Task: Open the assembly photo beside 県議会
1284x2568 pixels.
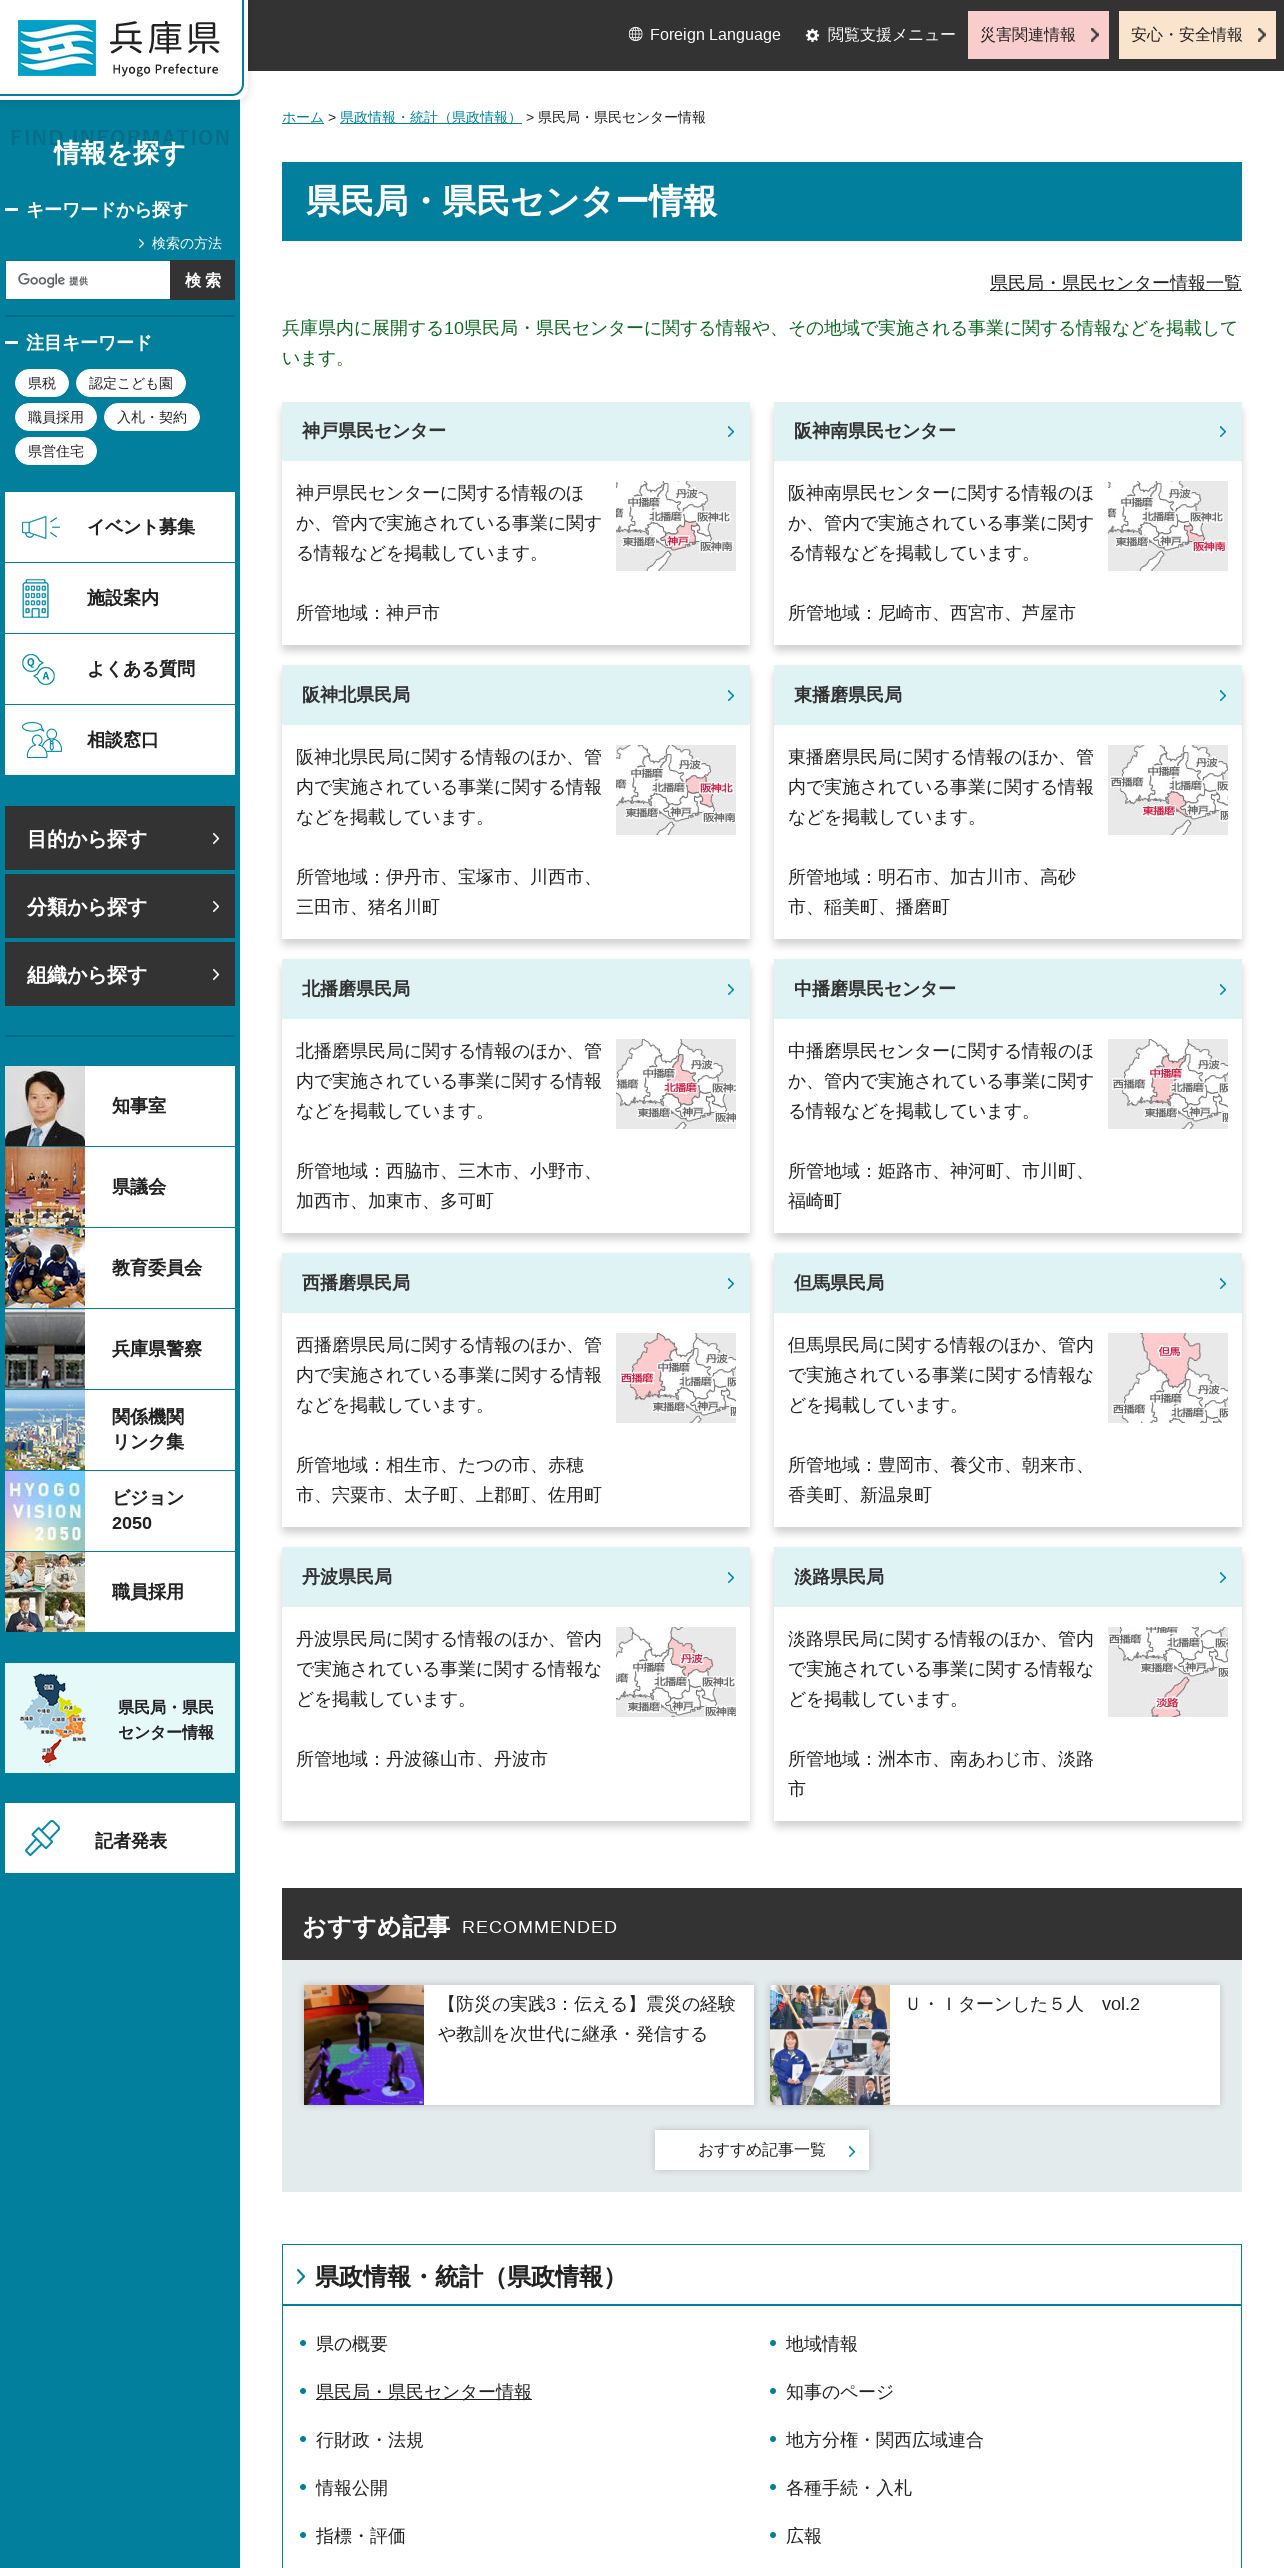Action: tap(45, 1187)
